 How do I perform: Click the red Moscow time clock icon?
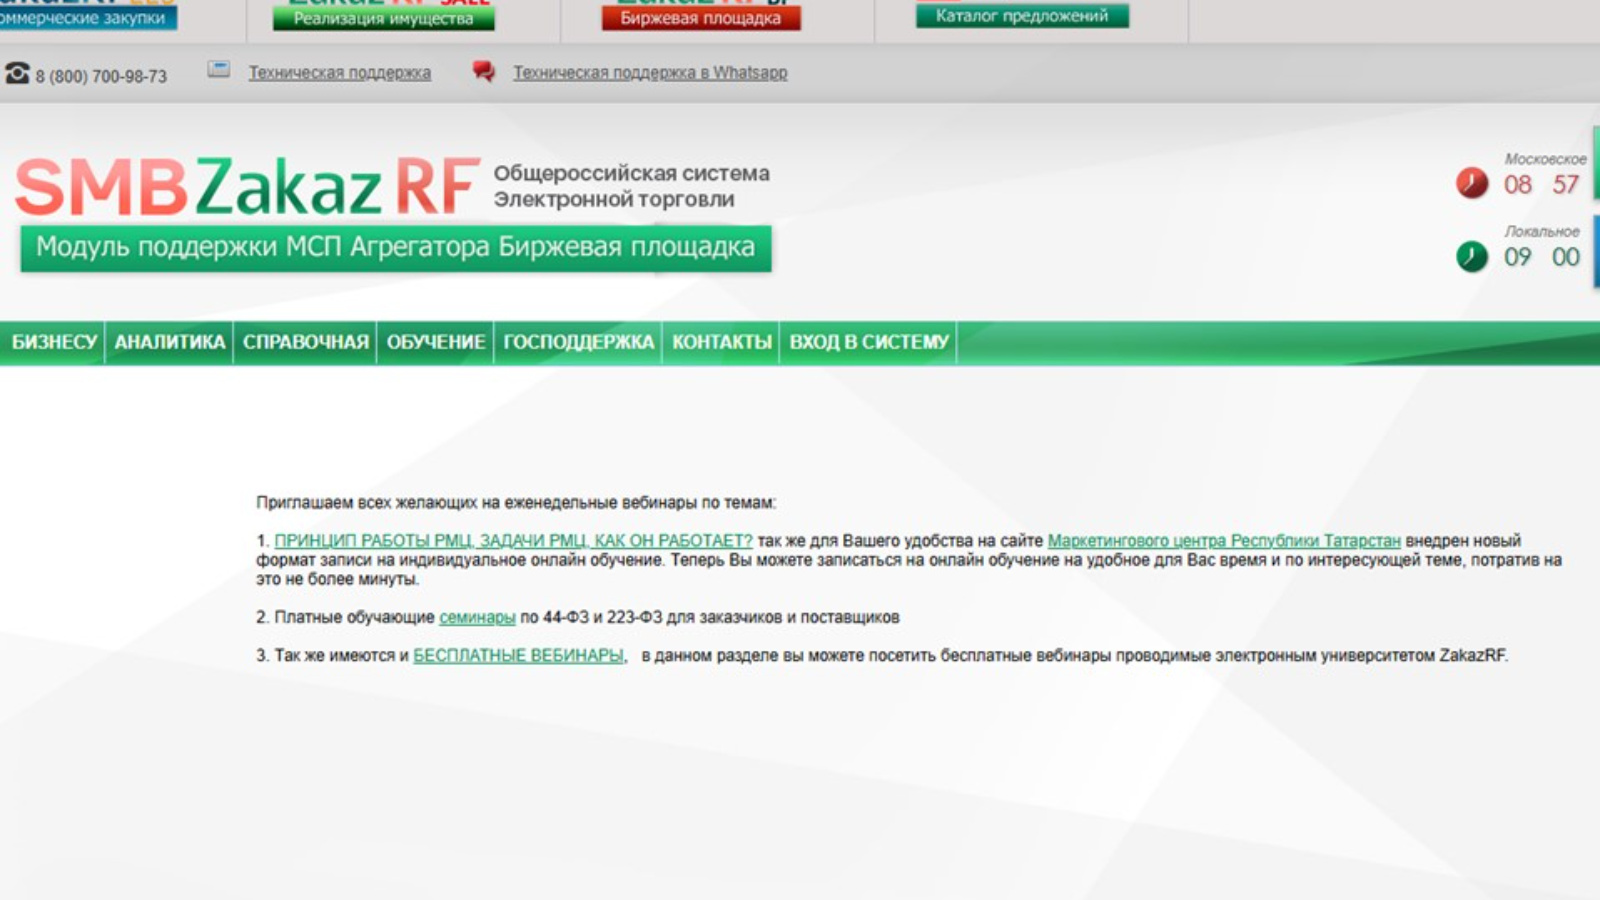point(1471,183)
